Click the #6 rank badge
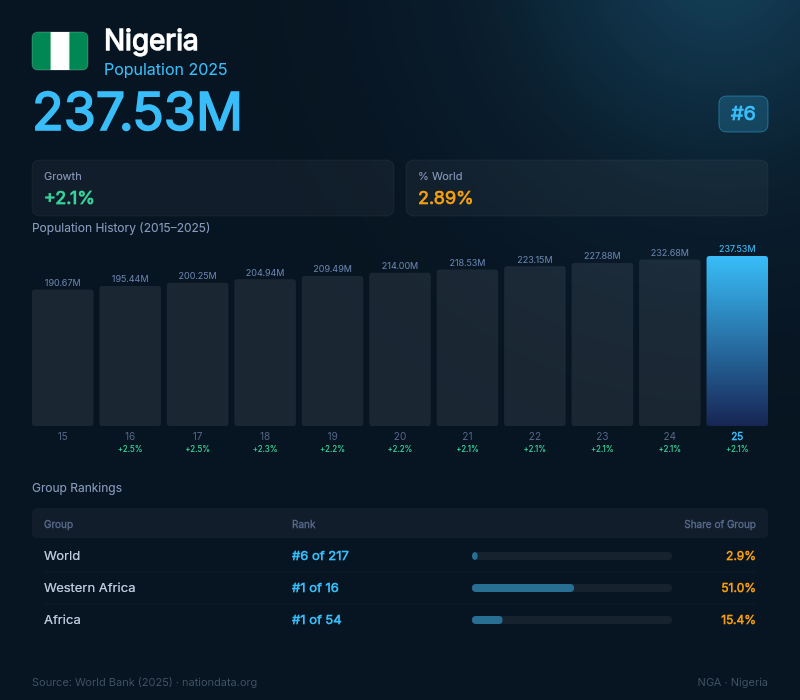The width and height of the screenshot is (800, 700). [743, 114]
